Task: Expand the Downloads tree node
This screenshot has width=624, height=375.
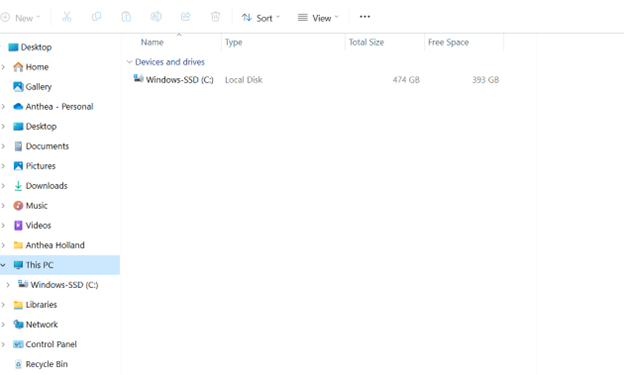Action: (x=3, y=186)
